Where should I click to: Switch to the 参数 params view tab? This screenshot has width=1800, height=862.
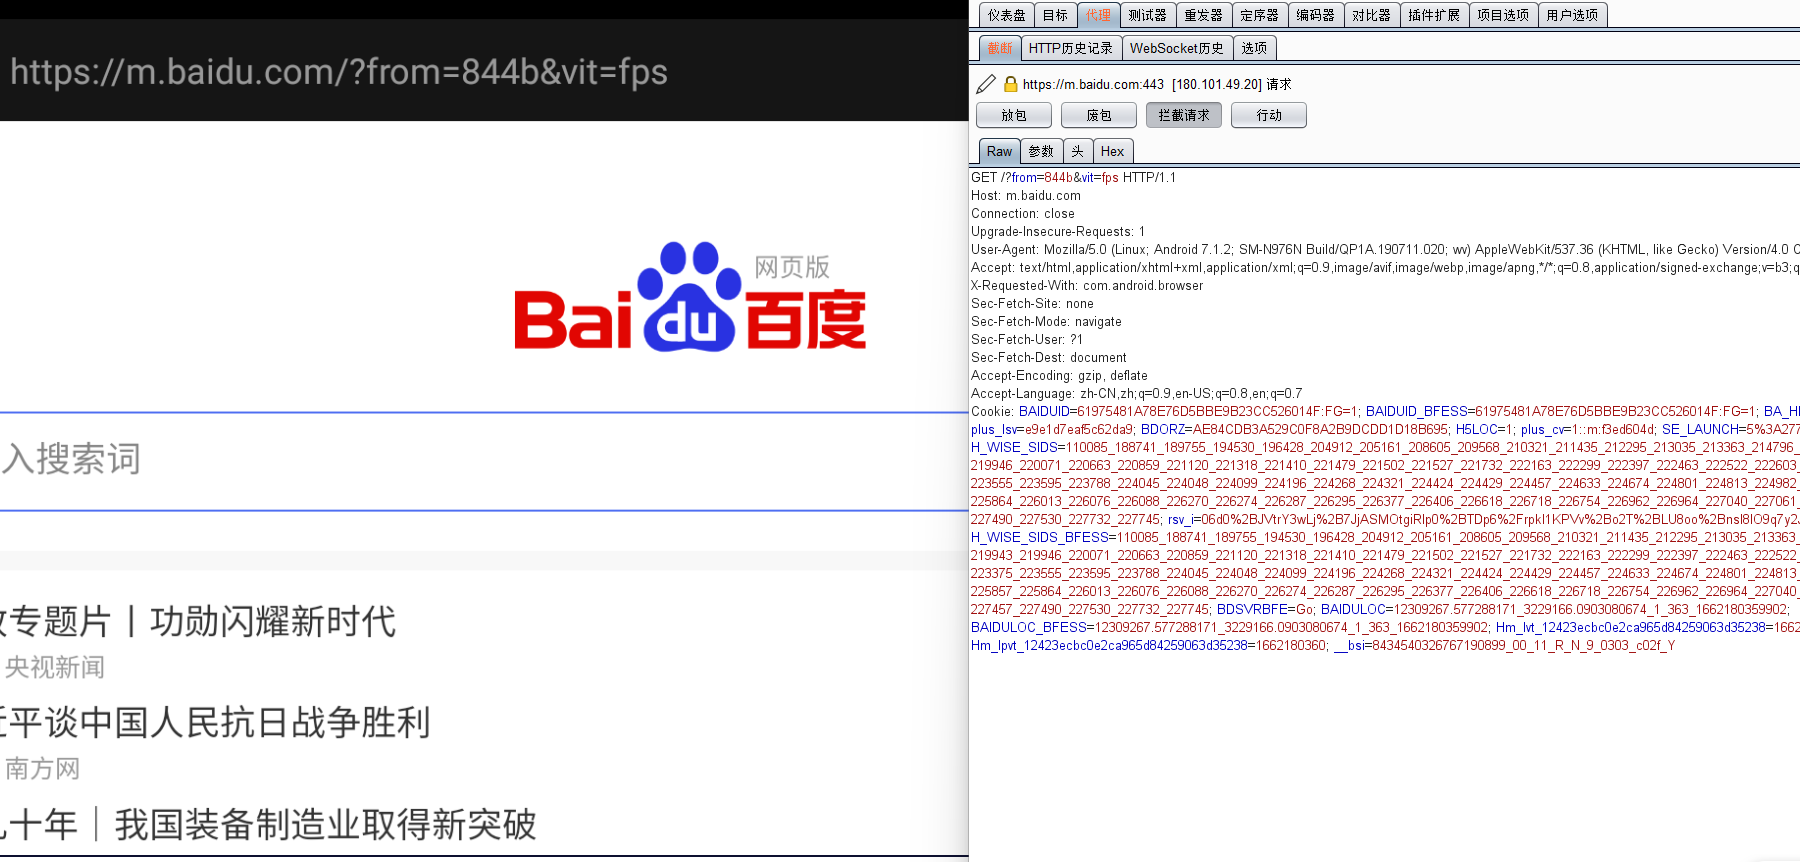[1042, 151]
